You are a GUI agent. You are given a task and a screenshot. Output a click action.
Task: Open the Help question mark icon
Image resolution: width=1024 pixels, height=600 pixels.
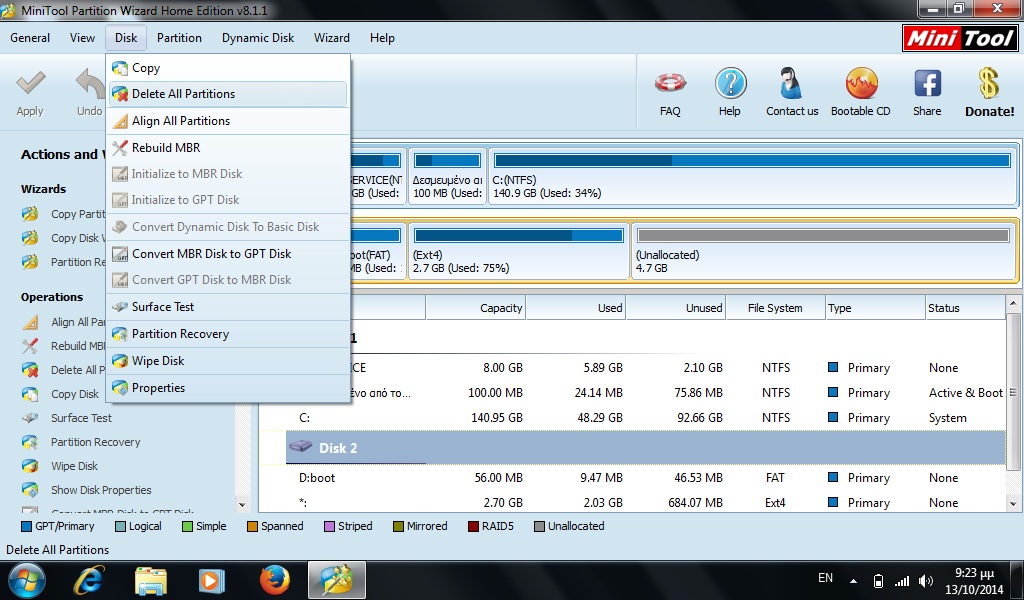(730, 83)
